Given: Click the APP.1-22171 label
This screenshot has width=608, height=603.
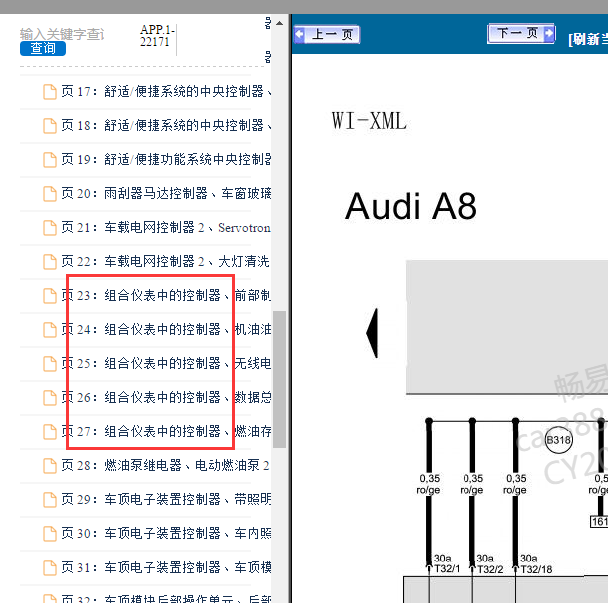Looking at the screenshot, I should 157,36.
